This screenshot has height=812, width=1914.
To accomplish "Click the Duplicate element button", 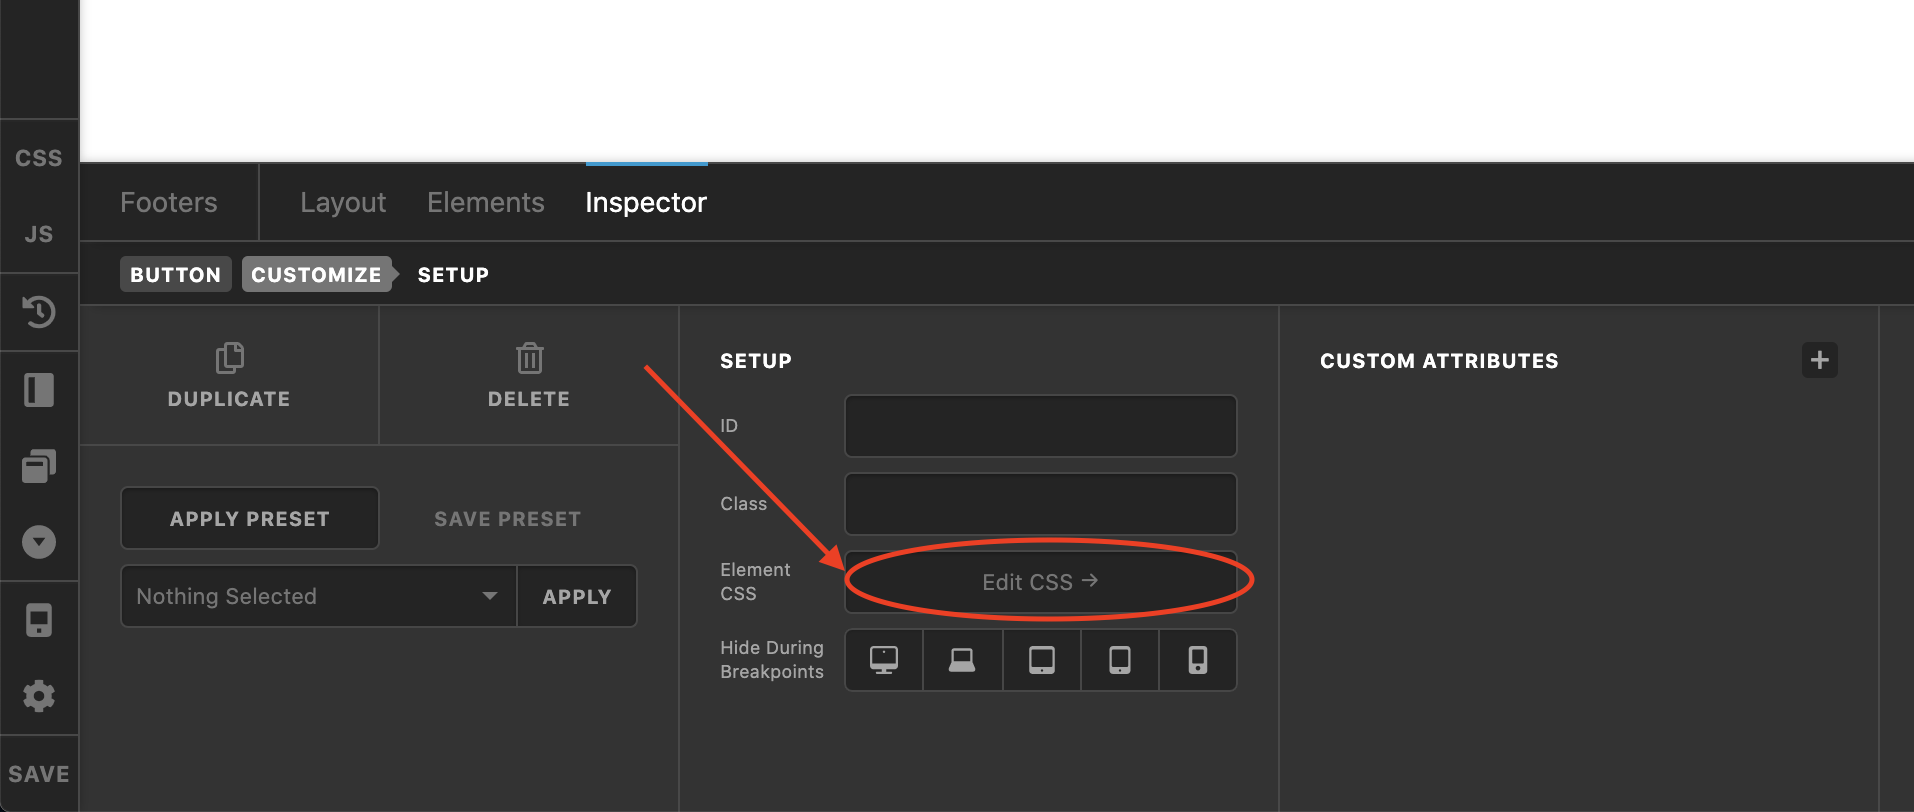I will [229, 375].
